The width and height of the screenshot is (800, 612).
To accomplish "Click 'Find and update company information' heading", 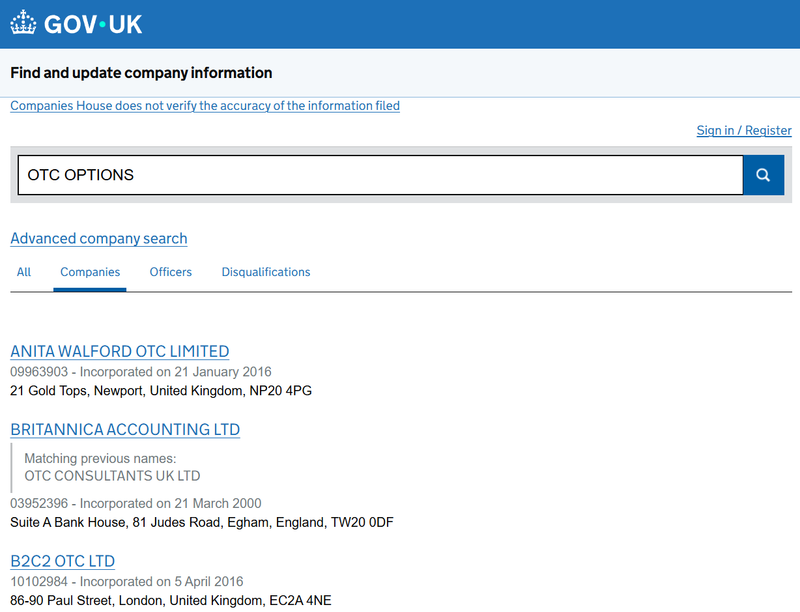I will [x=141, y=73].
